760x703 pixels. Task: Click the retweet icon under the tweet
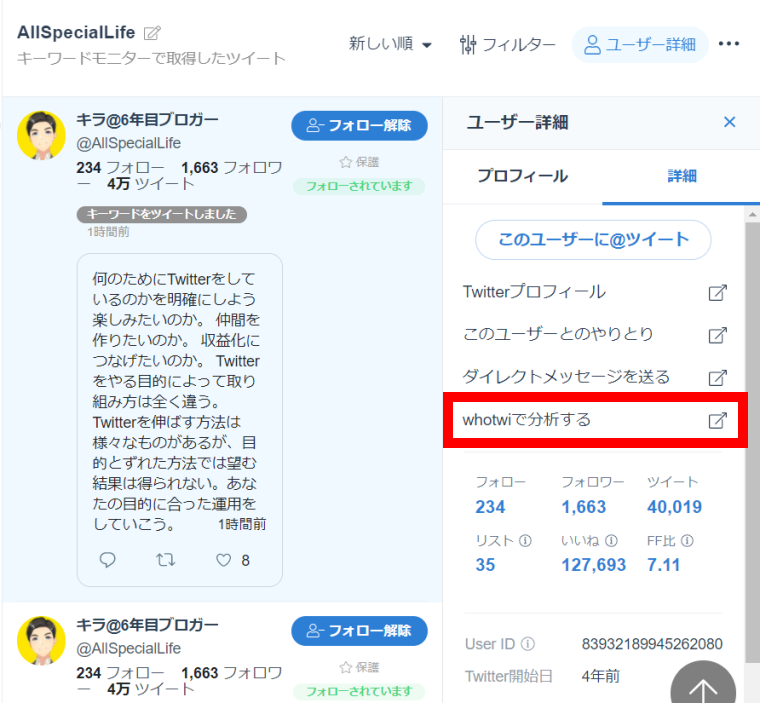coord(166,560)
